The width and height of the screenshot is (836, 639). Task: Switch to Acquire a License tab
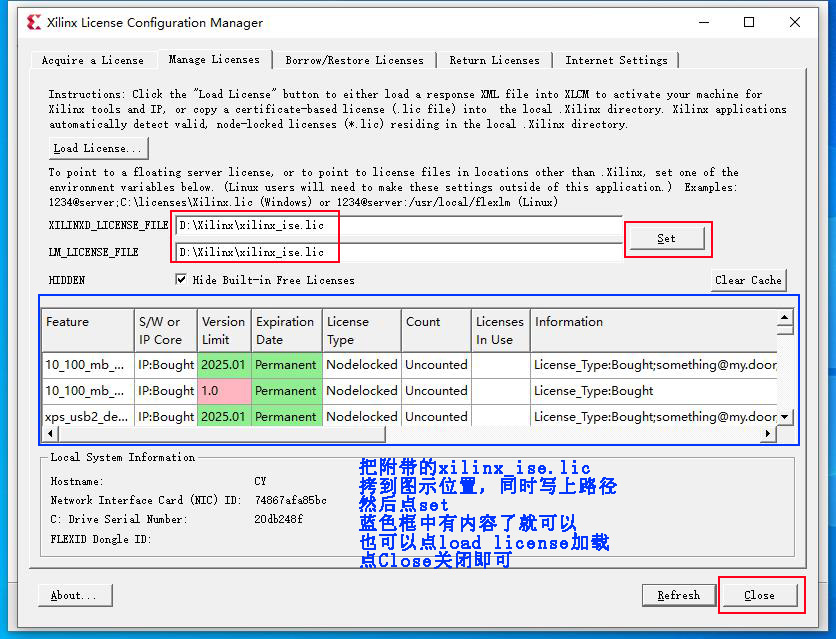point(92,61)
